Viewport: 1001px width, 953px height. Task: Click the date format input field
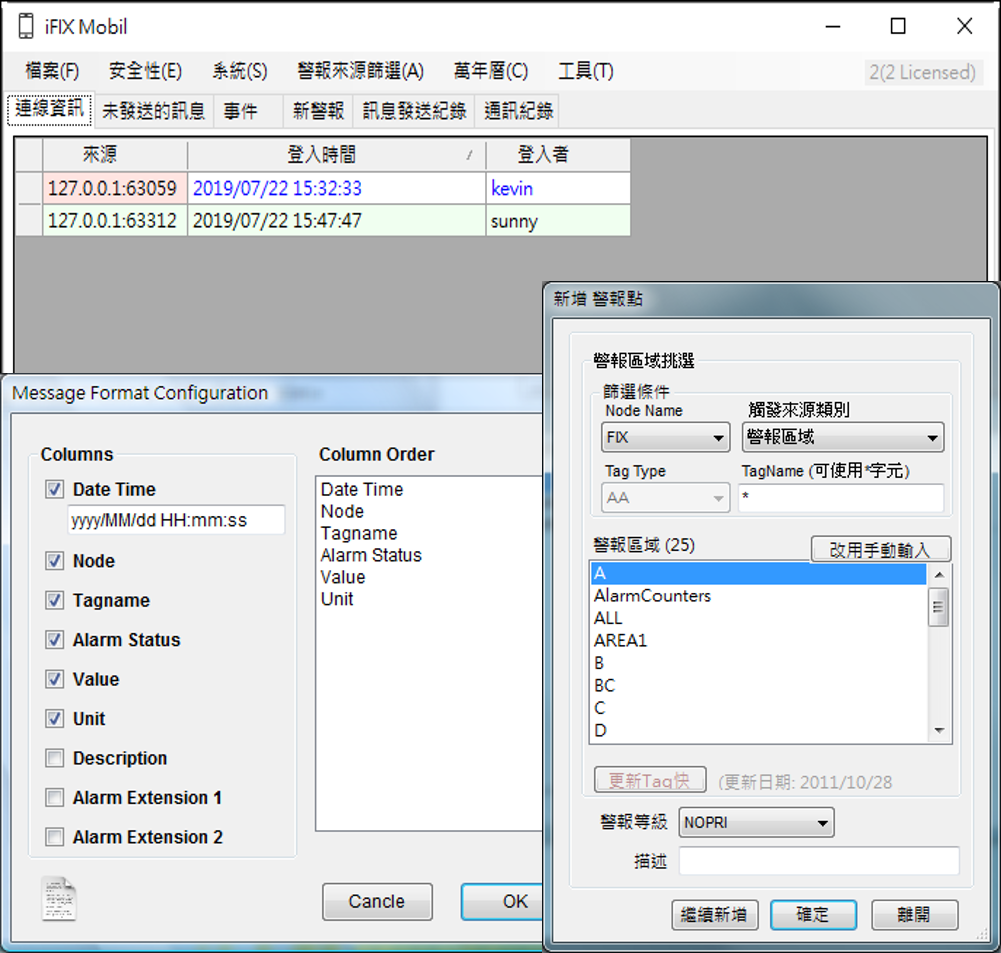tap(176, 520)
